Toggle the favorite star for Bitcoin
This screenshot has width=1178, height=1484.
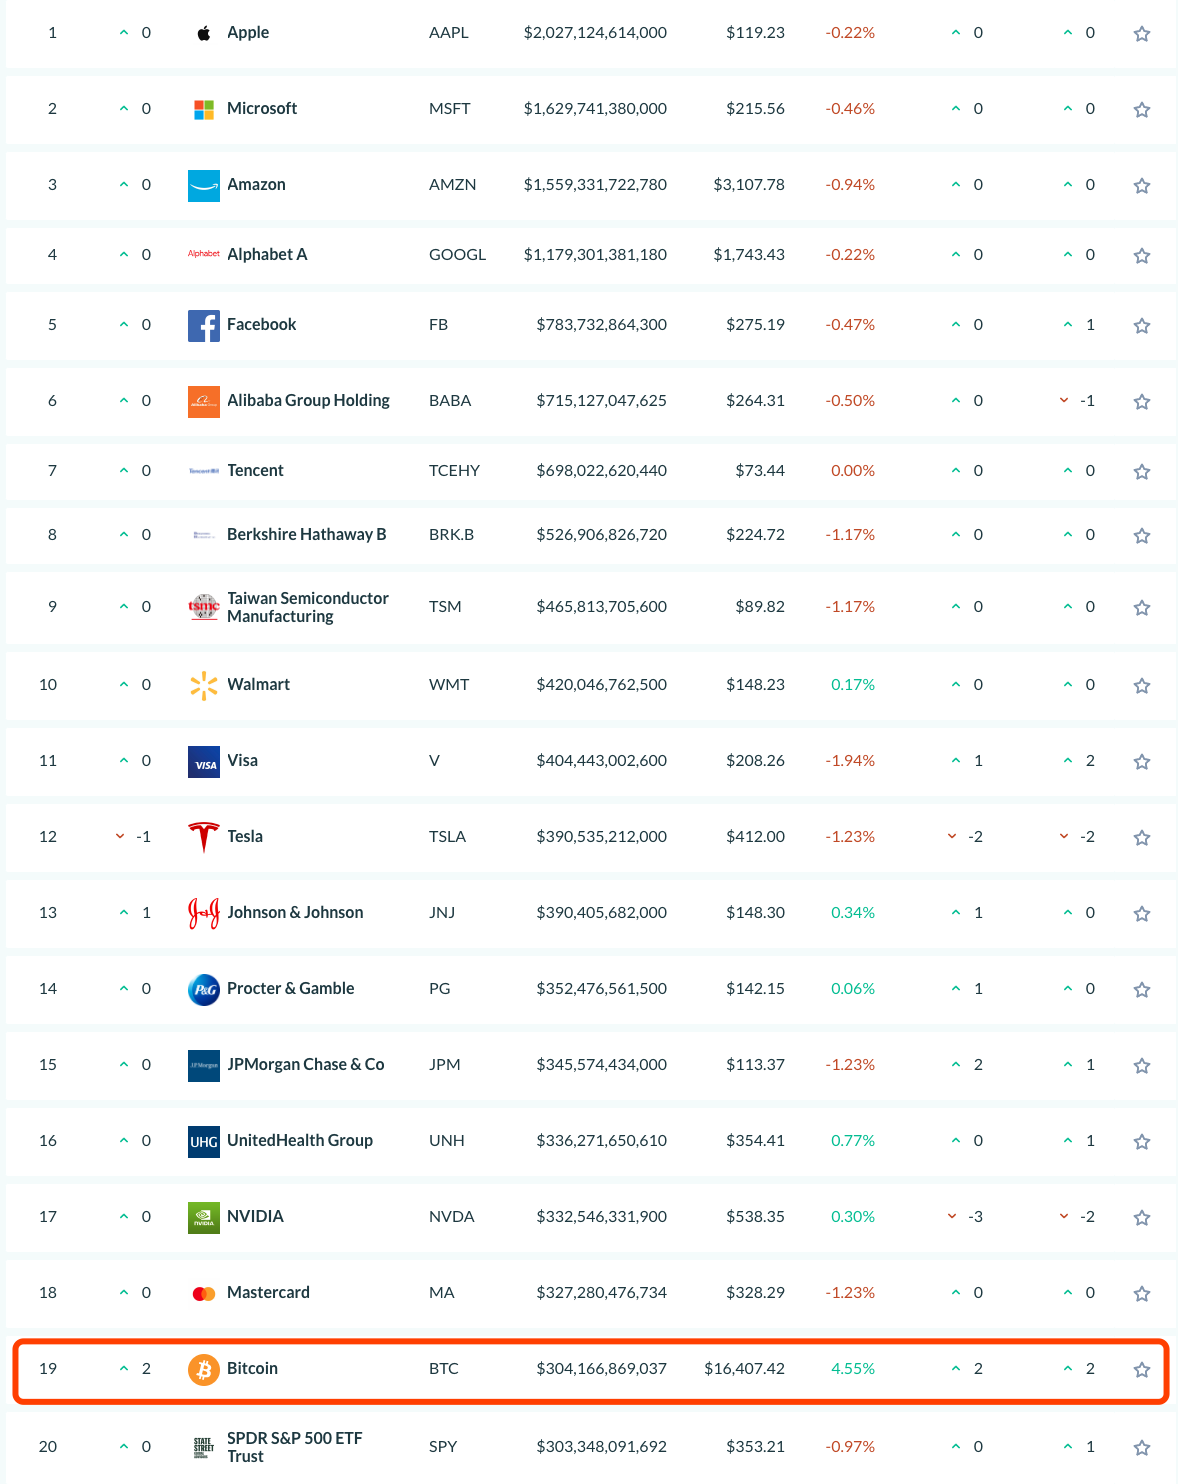tap(1142, 1370)
